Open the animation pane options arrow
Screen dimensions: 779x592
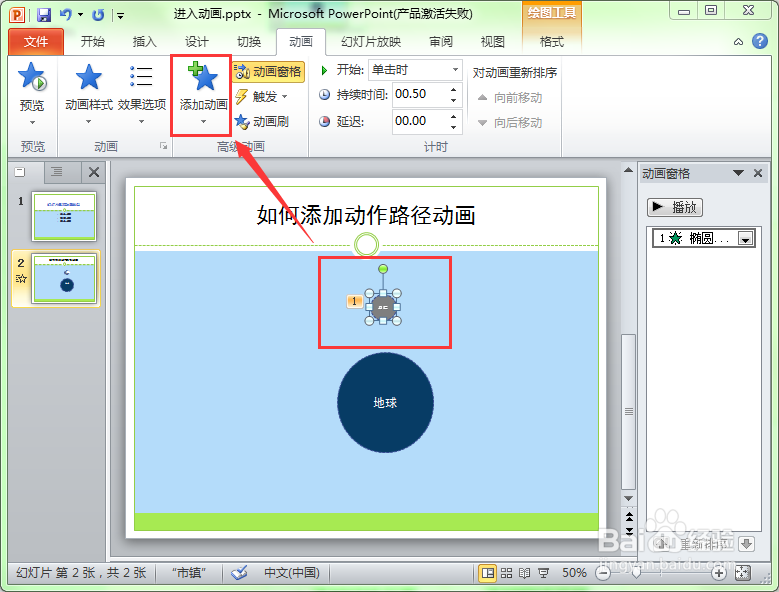(738, 173)
